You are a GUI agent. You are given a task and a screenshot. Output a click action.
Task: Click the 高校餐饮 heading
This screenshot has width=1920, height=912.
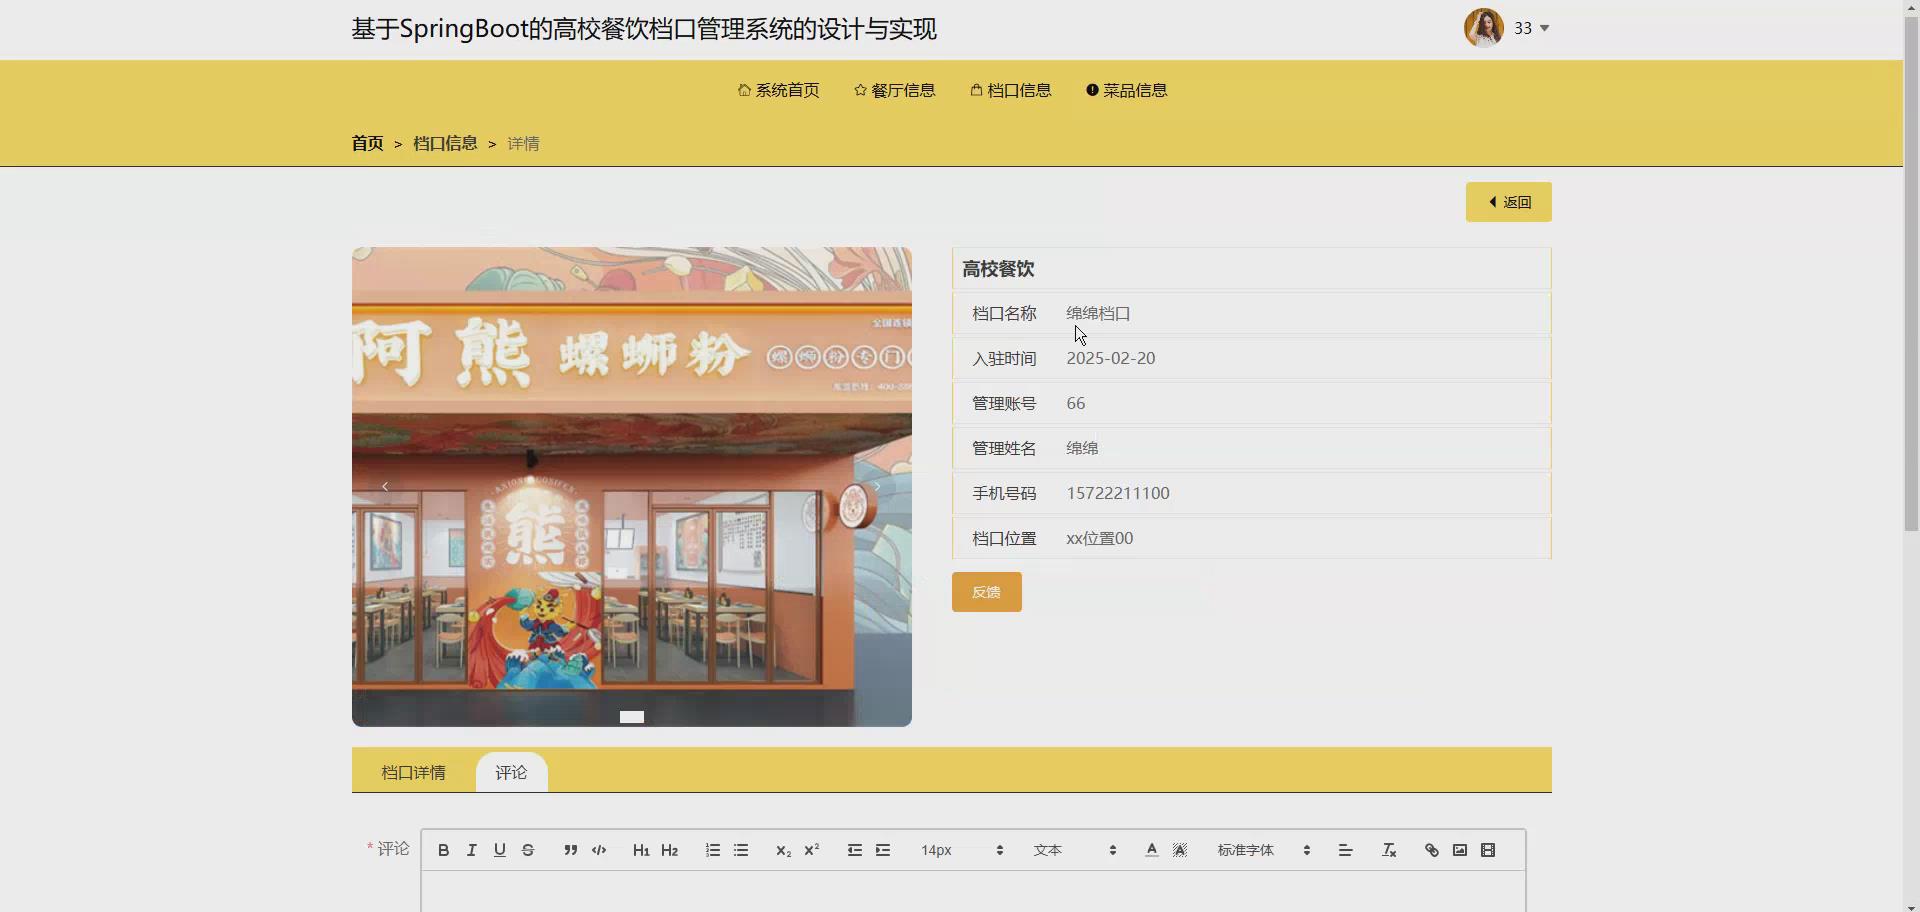point(998,269)
